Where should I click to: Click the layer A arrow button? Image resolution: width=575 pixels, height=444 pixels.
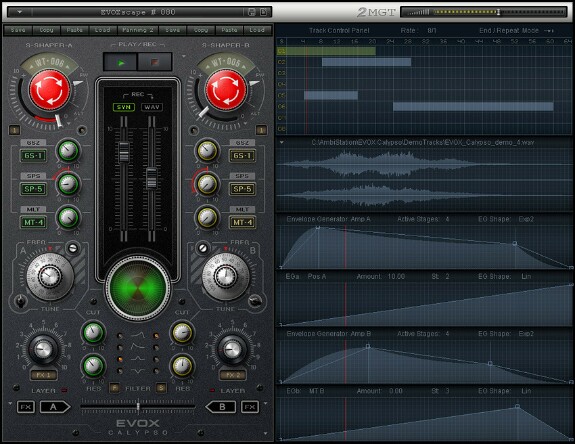tap(55, 407)
